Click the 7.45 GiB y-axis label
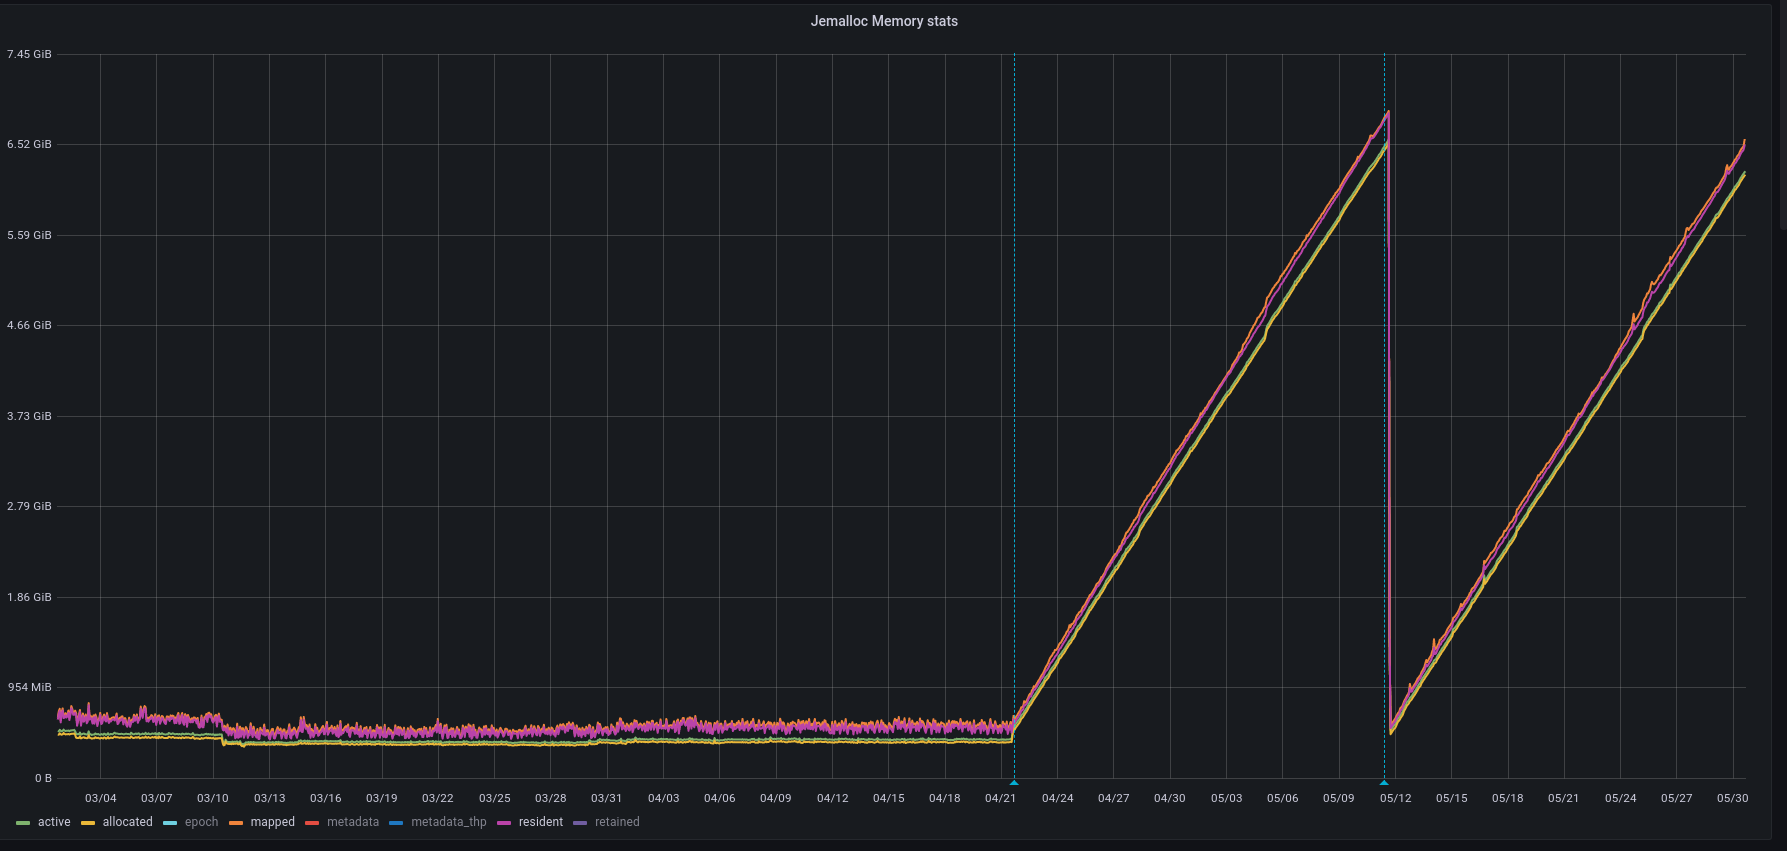 (29, 54)
